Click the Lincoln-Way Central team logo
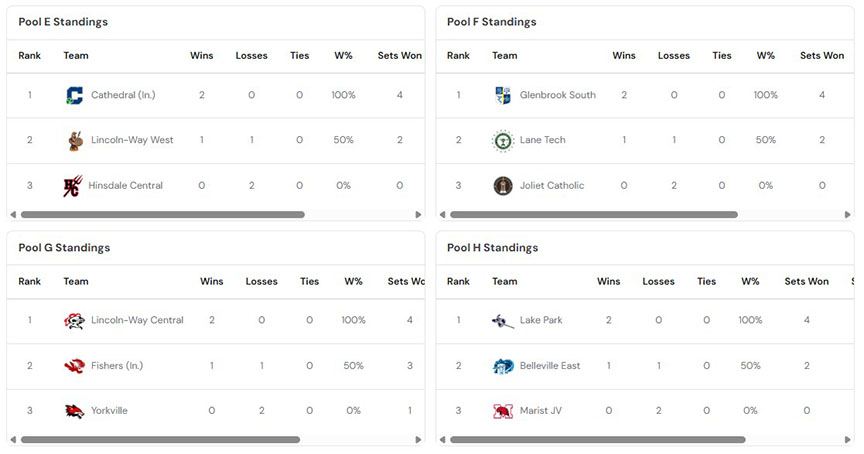The image size is (864, 454). [74, 321]
